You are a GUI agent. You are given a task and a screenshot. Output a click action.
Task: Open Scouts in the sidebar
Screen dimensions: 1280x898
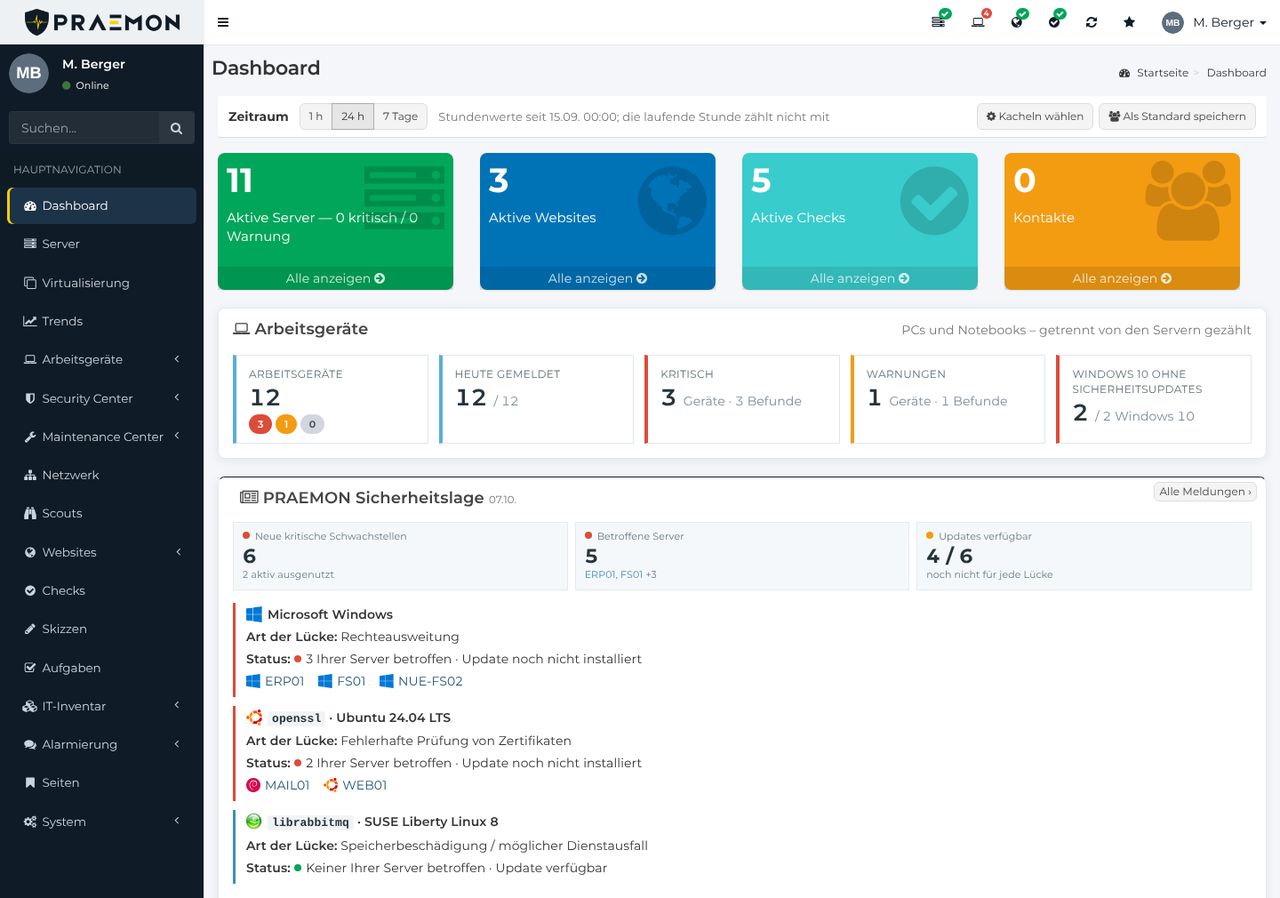[102, 513]
